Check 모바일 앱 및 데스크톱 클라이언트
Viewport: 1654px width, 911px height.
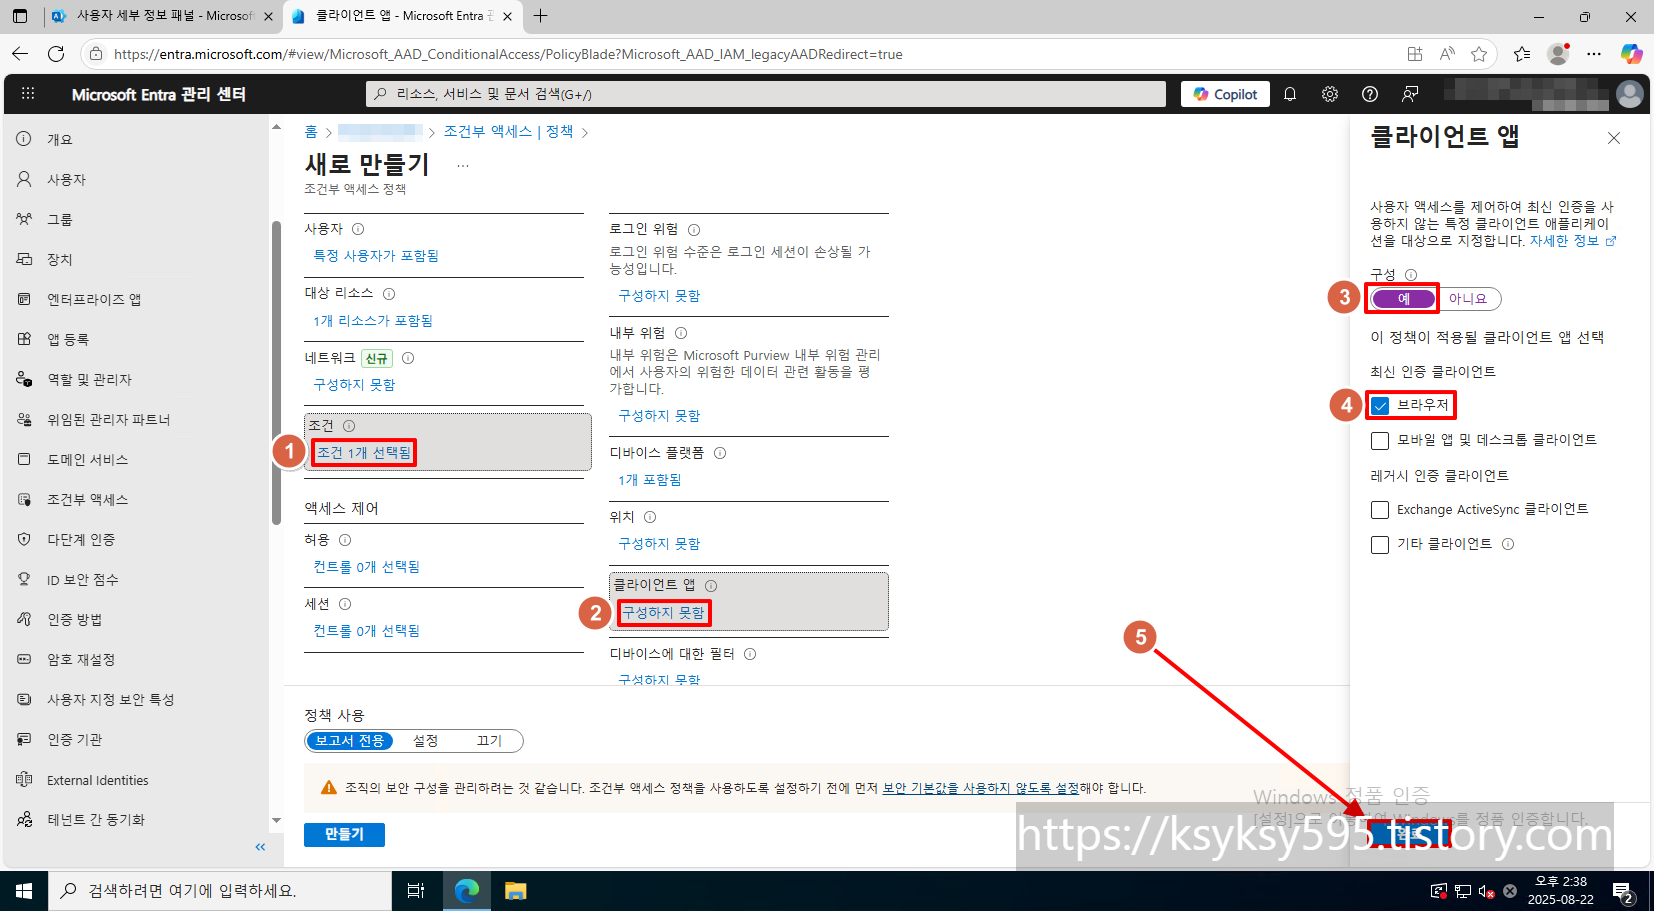click(x=1380, y=441)
